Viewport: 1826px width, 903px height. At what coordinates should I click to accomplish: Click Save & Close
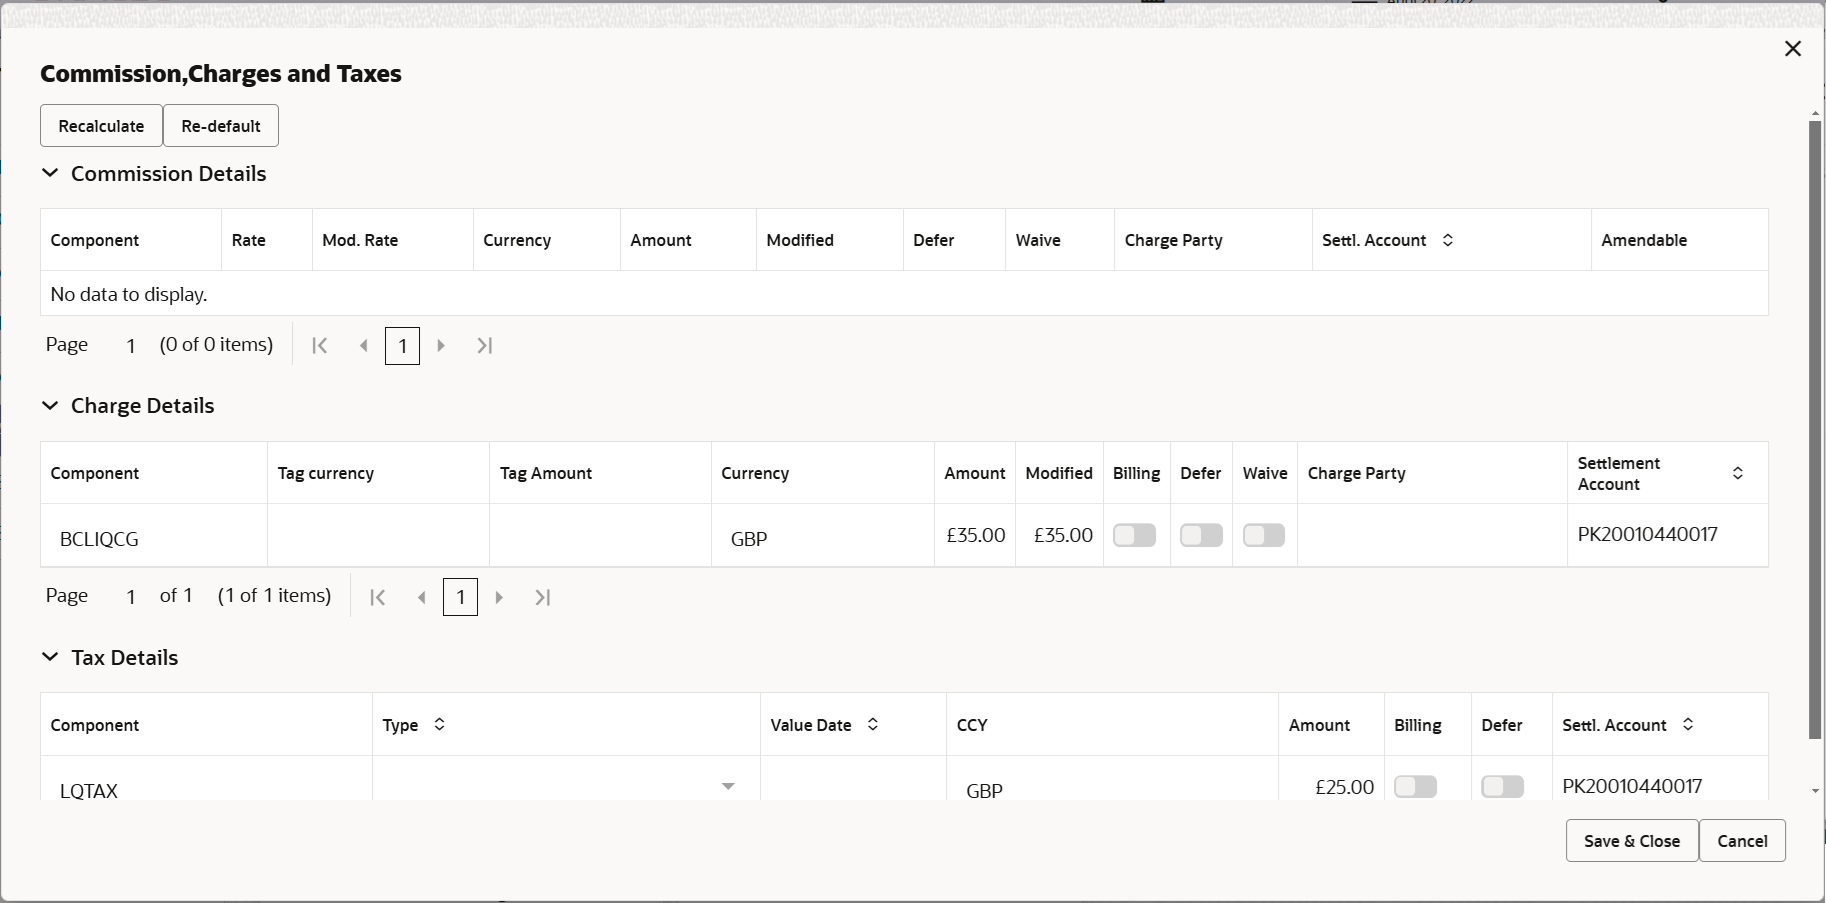pos(1630,840)
